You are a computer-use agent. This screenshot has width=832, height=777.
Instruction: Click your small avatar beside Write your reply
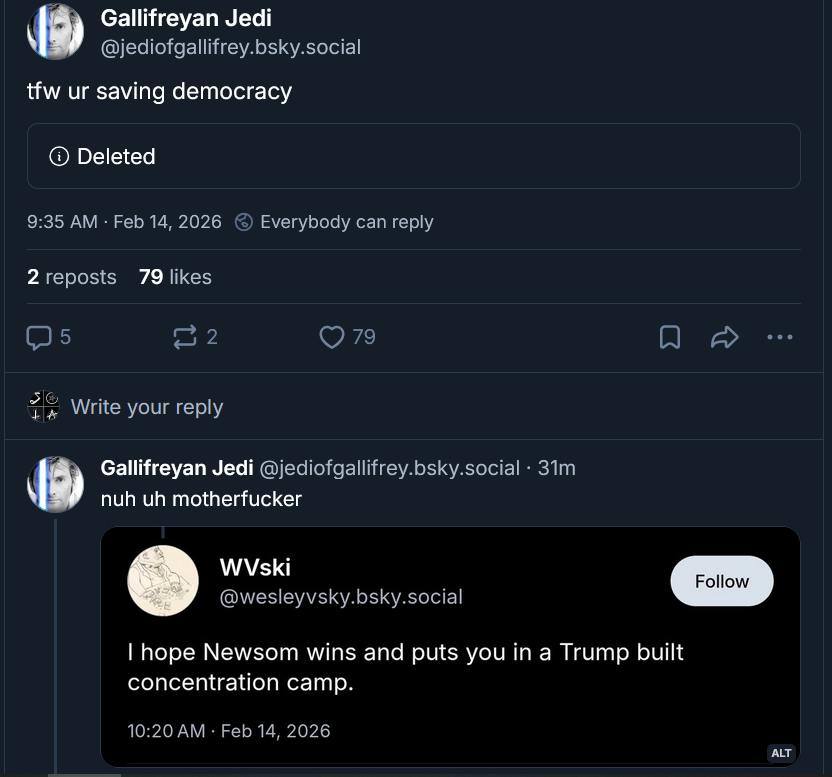tap(43, 406)
